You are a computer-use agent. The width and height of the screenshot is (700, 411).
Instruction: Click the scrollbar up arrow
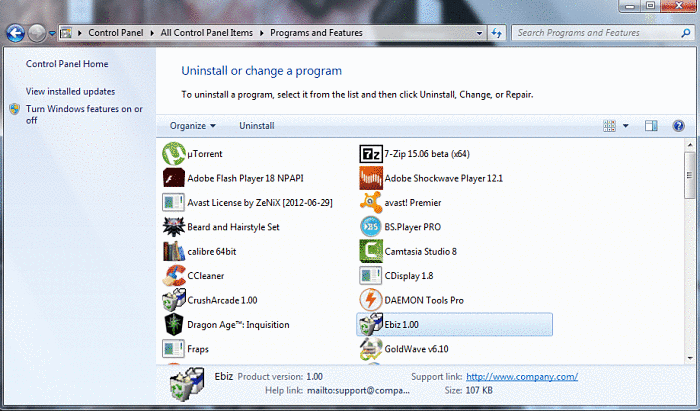click(690, 145)
